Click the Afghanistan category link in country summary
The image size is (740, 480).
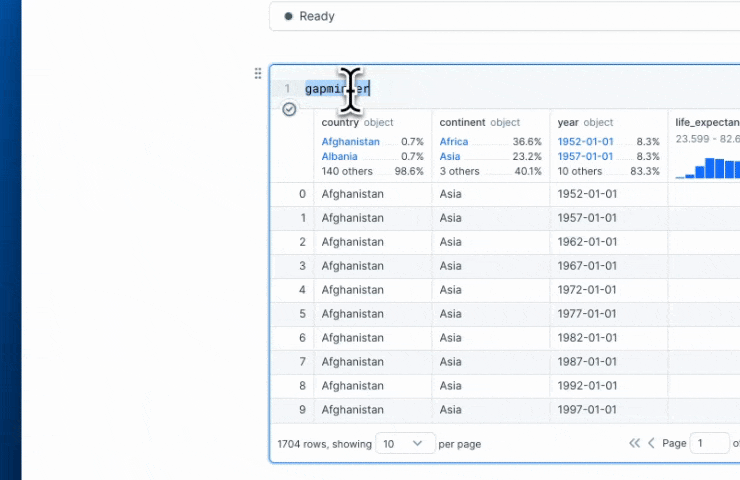coord(350,142)
